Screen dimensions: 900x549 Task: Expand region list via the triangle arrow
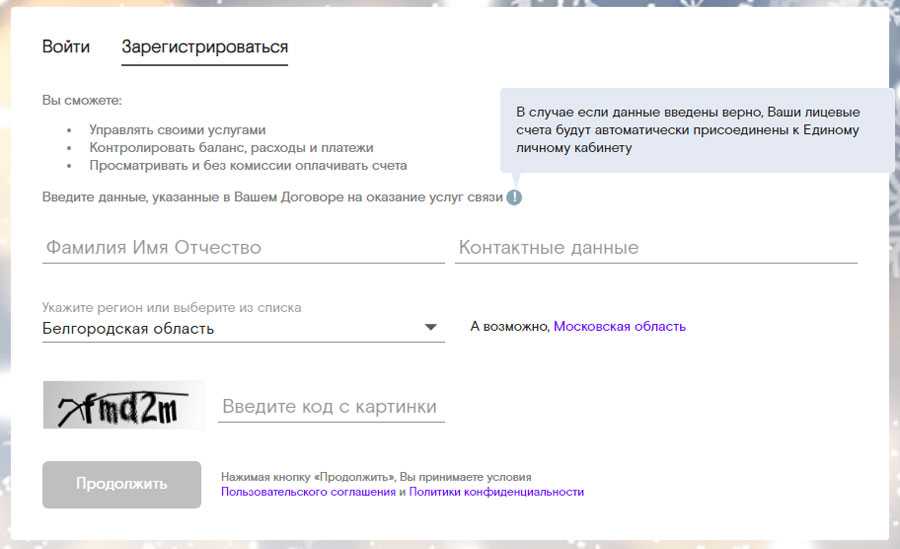431,327
